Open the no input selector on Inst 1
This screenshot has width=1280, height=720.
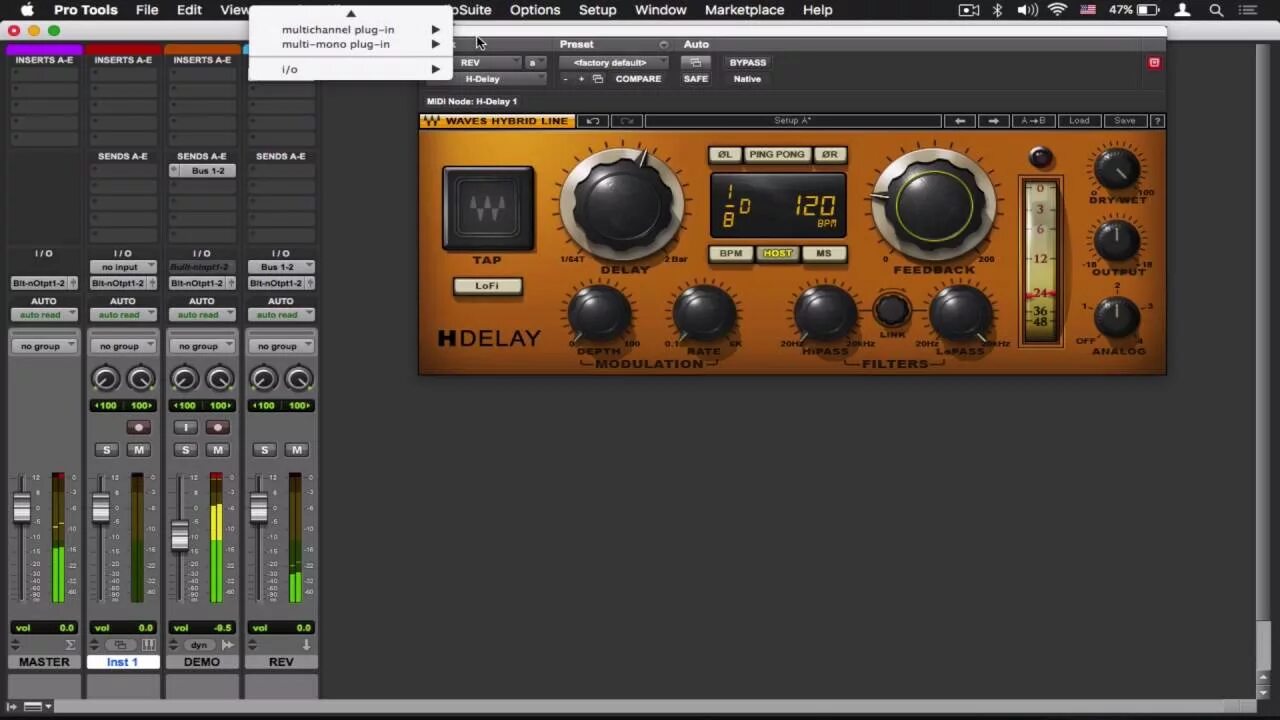[122, 267]
